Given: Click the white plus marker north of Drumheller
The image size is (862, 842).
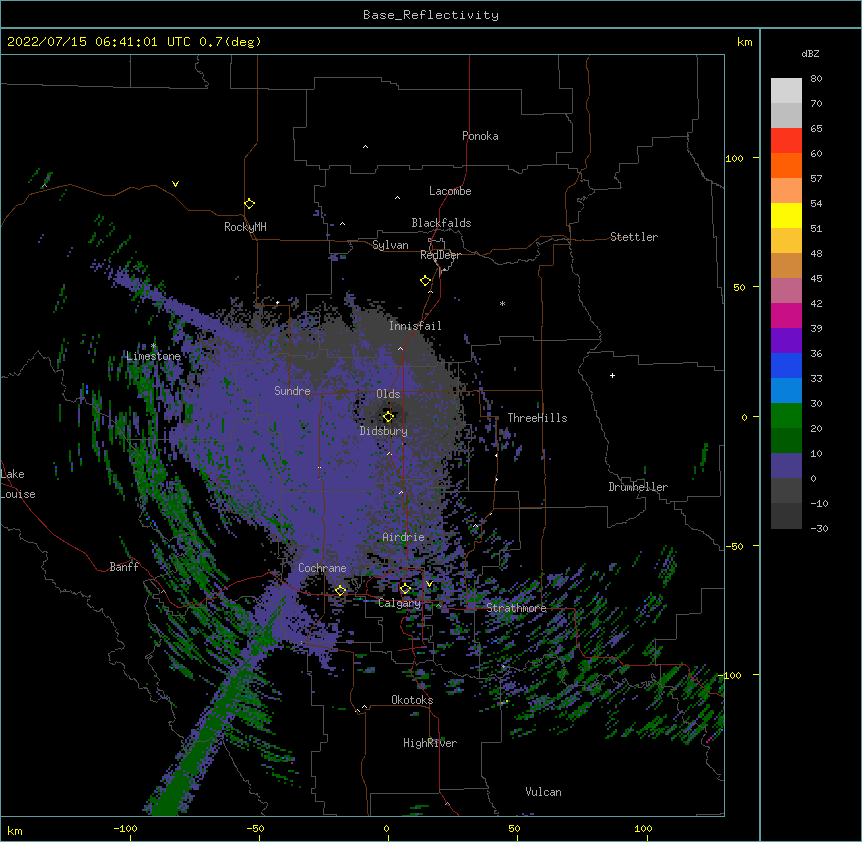Looking at the screenshot, I should 612,375.
